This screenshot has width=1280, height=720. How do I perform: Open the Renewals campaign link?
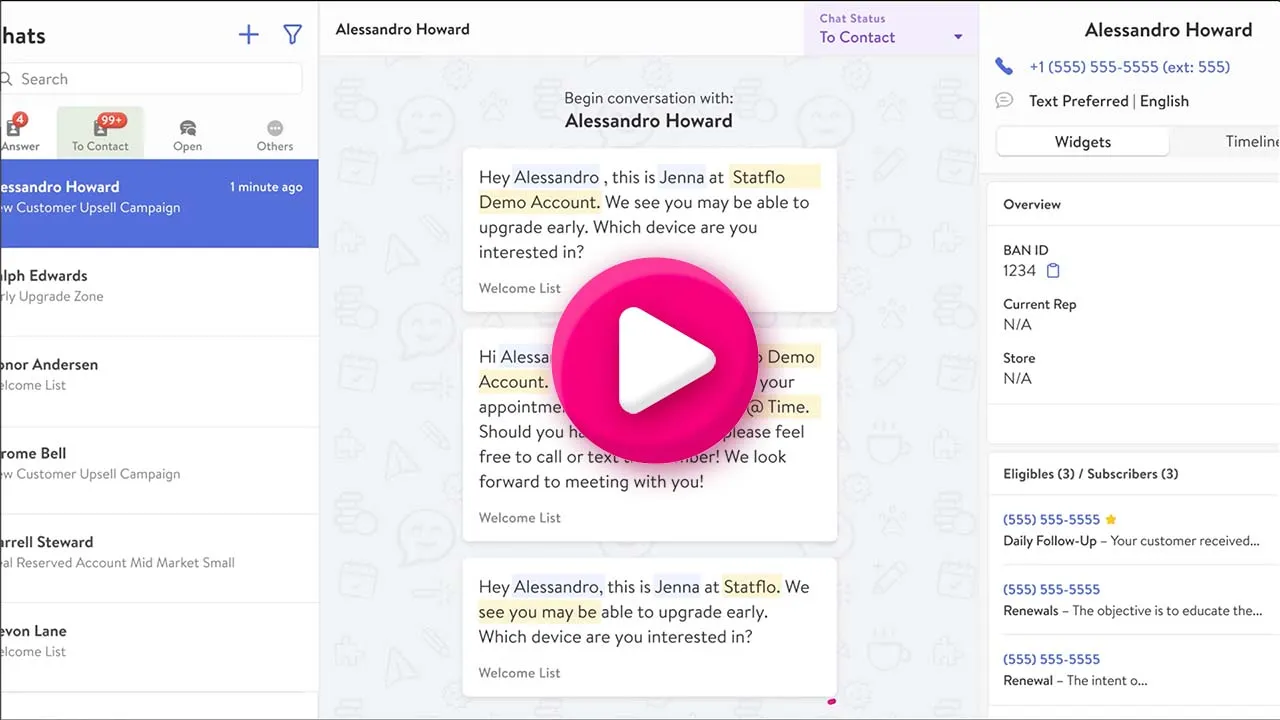pyautogui.click(x=1030, y=610)
